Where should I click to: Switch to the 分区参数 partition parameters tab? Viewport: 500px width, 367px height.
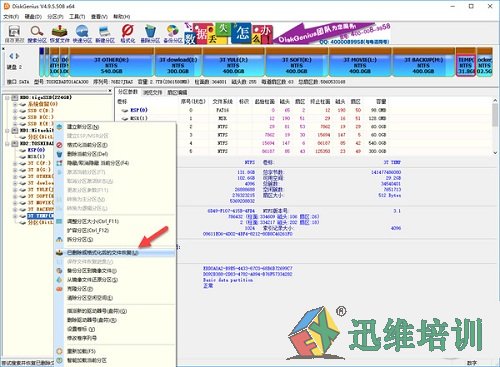coord(128,92)
